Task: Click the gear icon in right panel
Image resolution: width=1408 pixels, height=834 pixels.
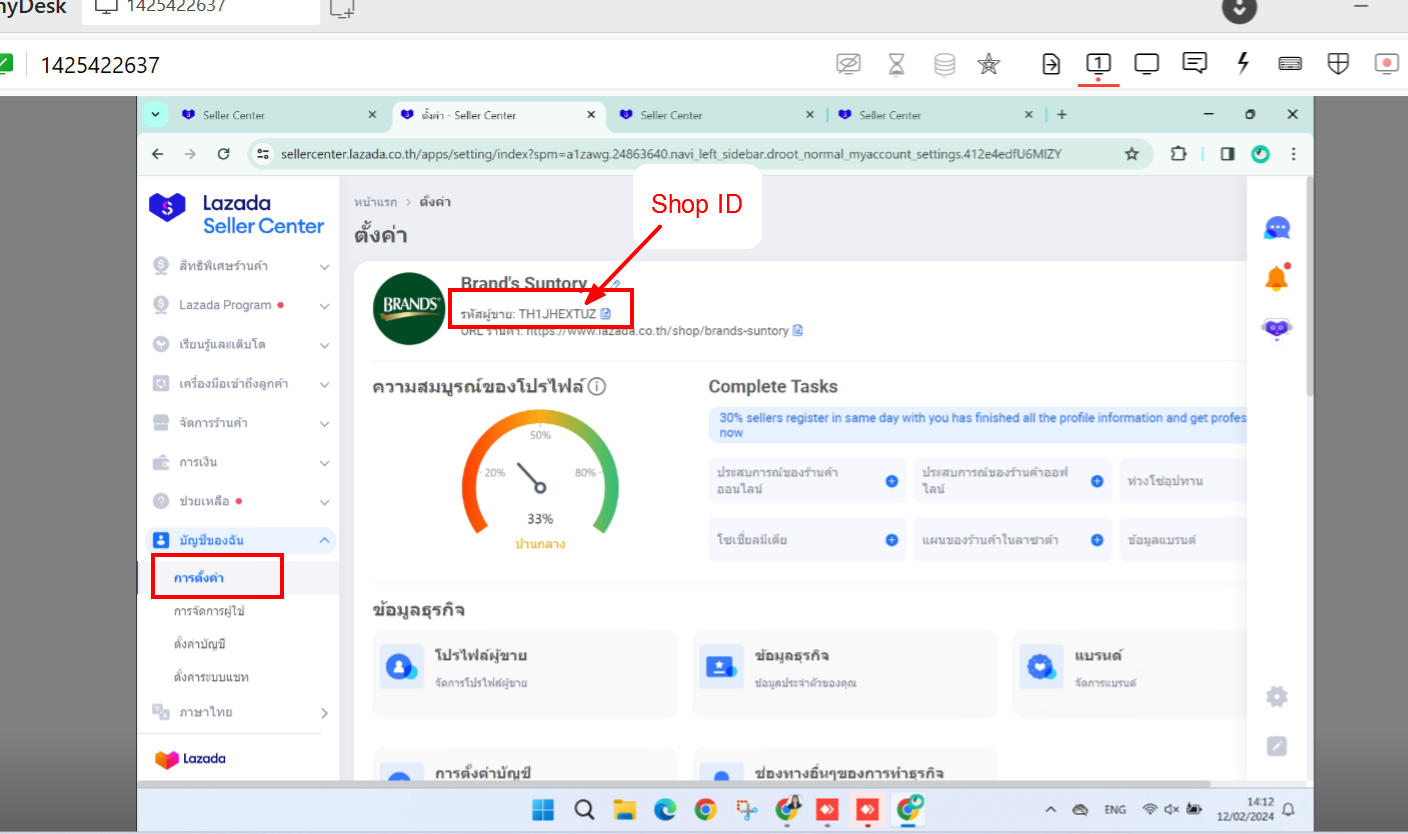Action: [1276, 697]
